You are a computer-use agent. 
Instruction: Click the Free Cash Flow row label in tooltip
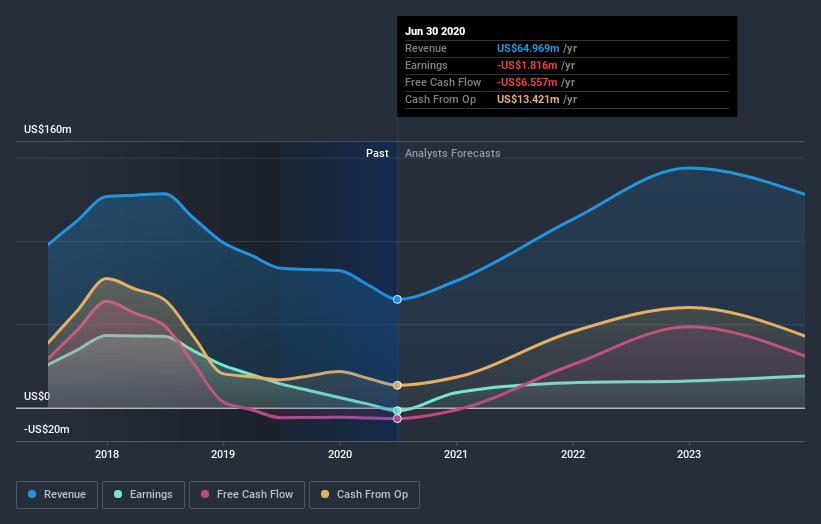(443, 82)
